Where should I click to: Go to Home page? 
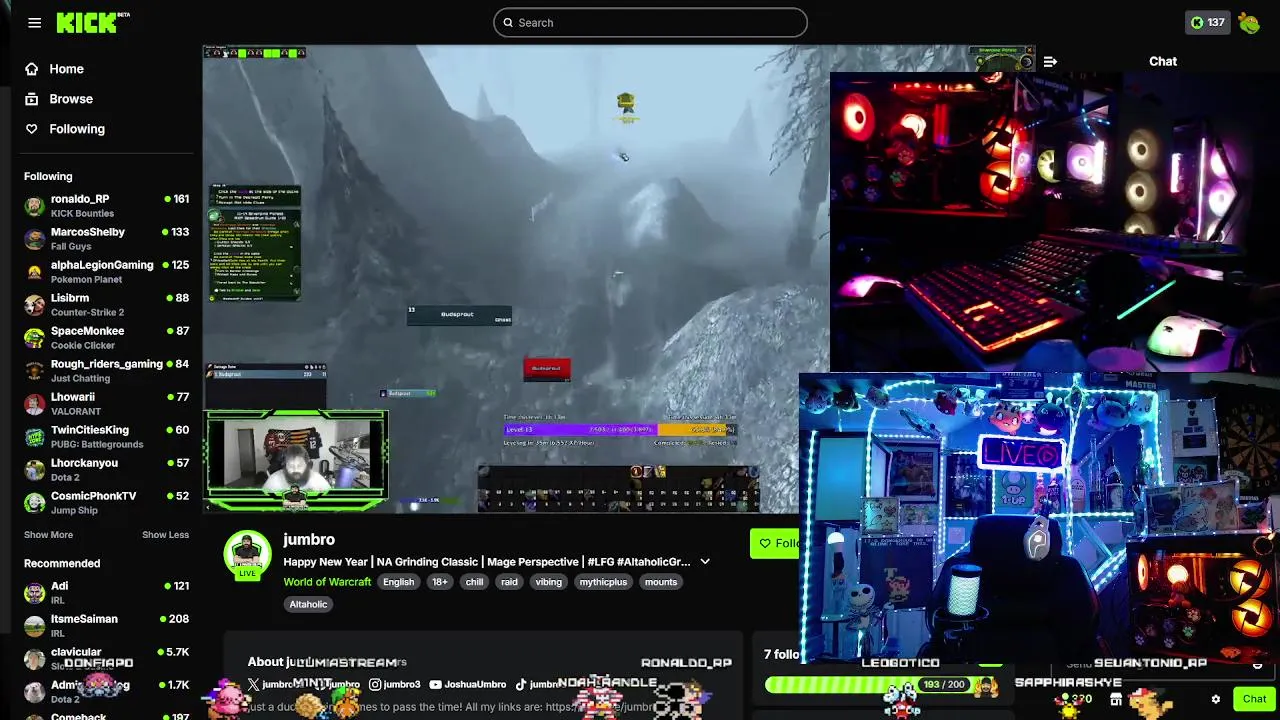(x=67, y=69)
